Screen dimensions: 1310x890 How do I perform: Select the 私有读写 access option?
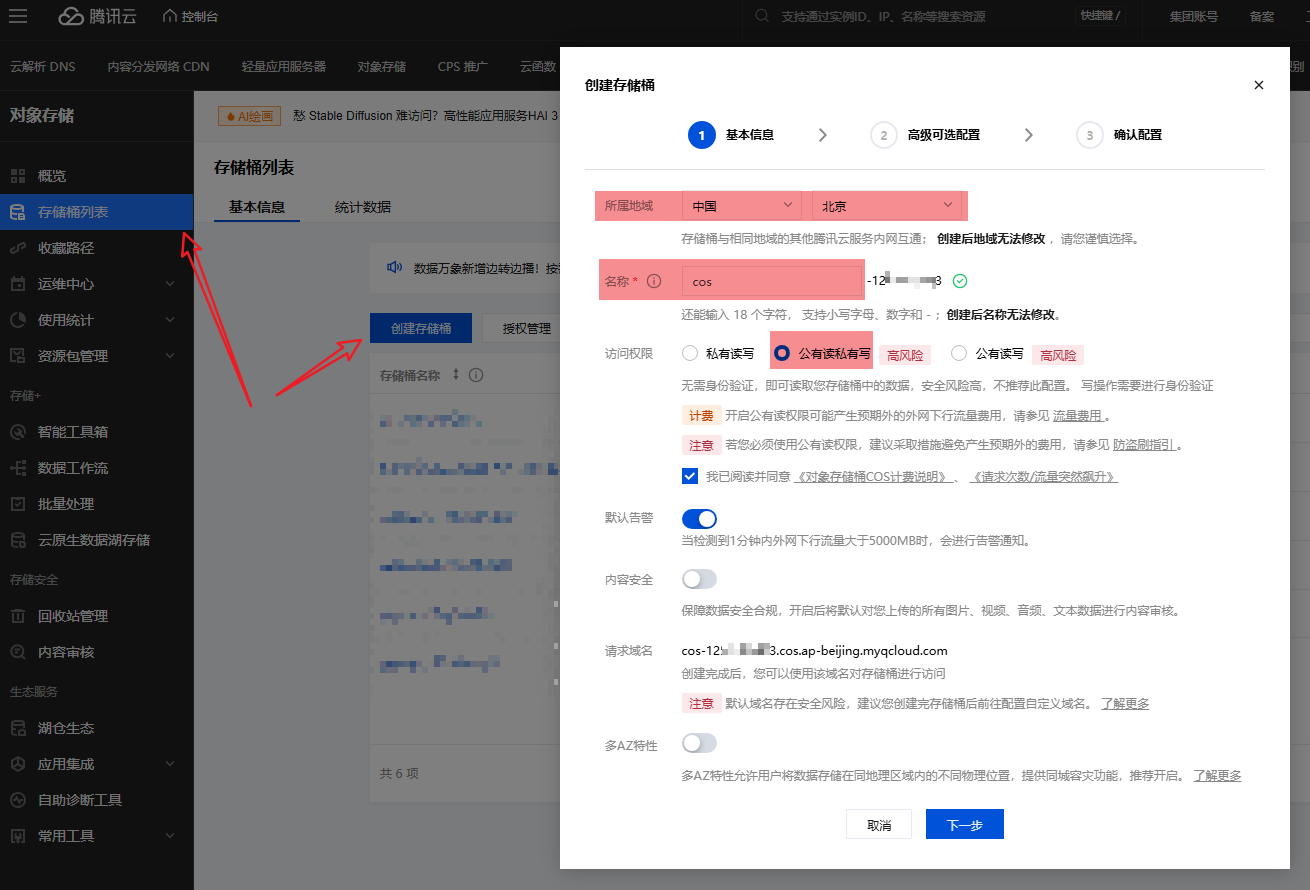(690, 351)
